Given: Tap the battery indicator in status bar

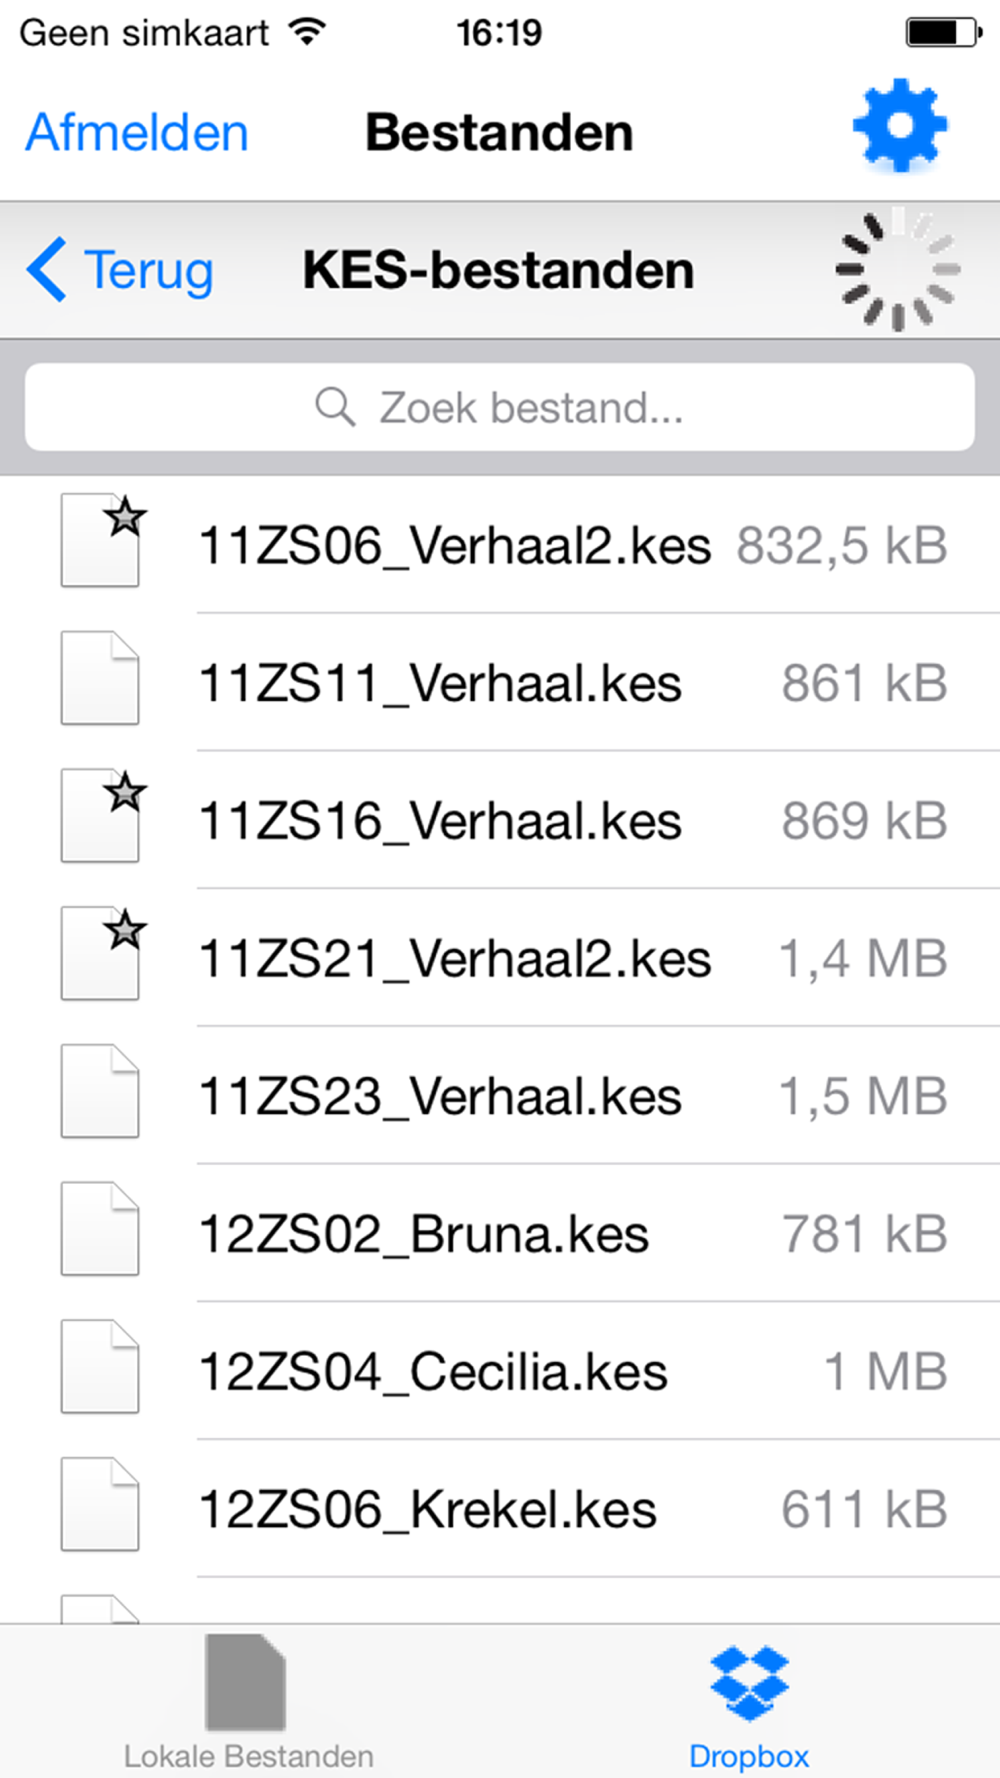Looking at the screenshot, I should tap(944, 32).
